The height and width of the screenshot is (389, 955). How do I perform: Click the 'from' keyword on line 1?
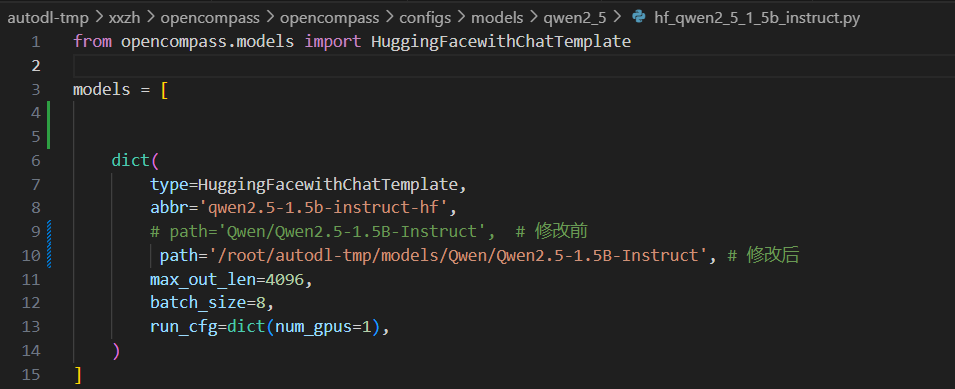[92, 42]
